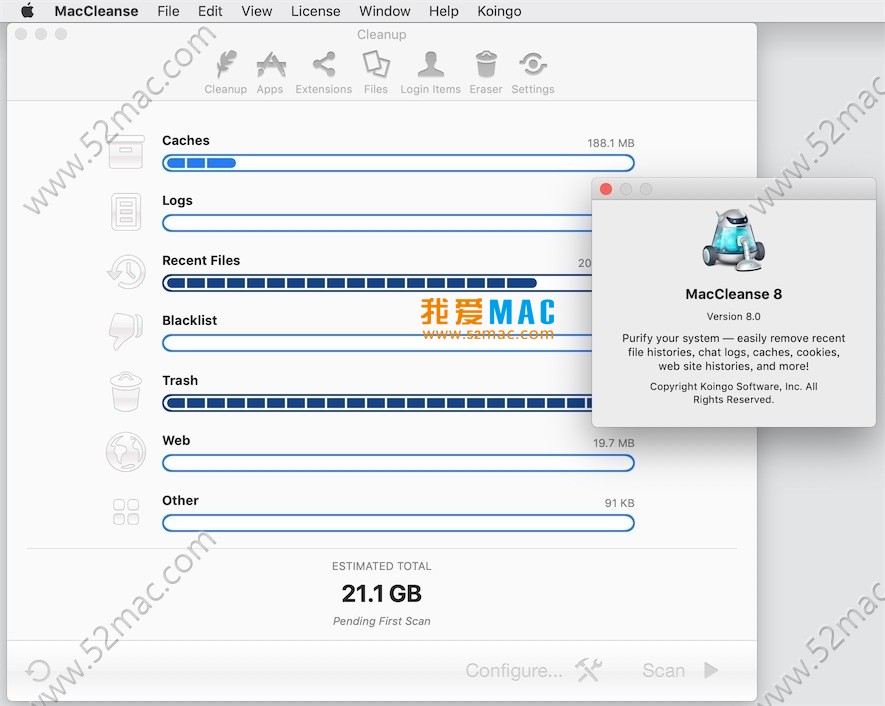Click the ESTIMATED TOTAL heading
This screenshot has width=885, height=706.
coord(382,567)
